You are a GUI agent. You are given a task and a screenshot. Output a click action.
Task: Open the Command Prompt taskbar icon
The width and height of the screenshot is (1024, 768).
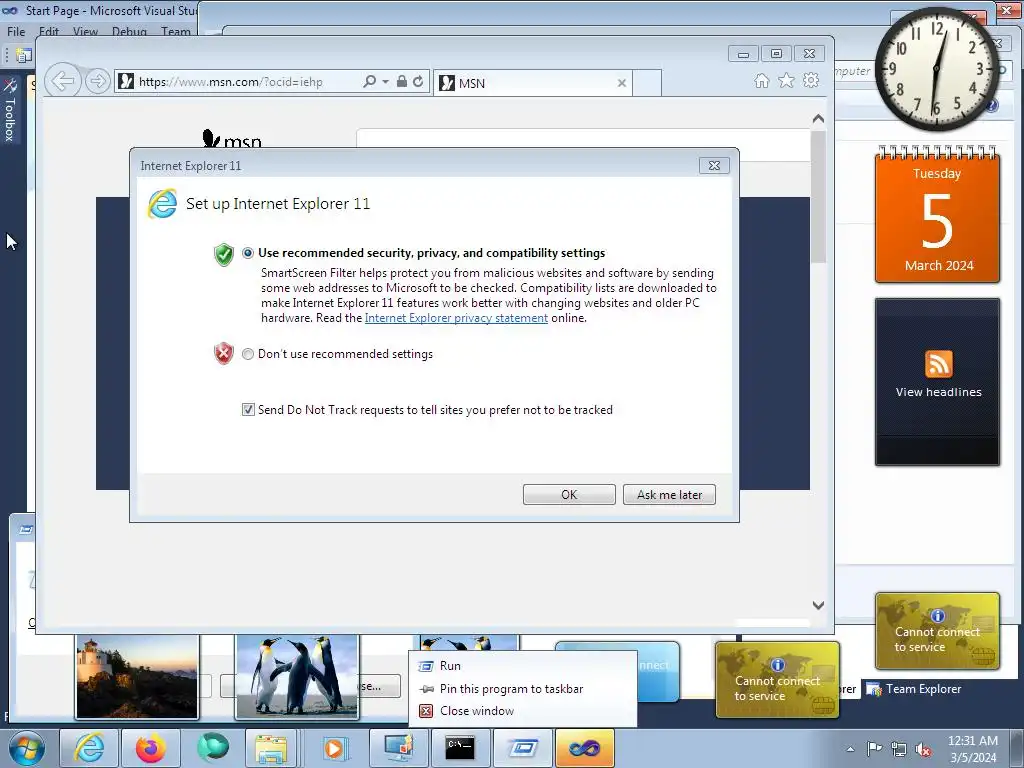pyautogui.click(x=460, y=748)
